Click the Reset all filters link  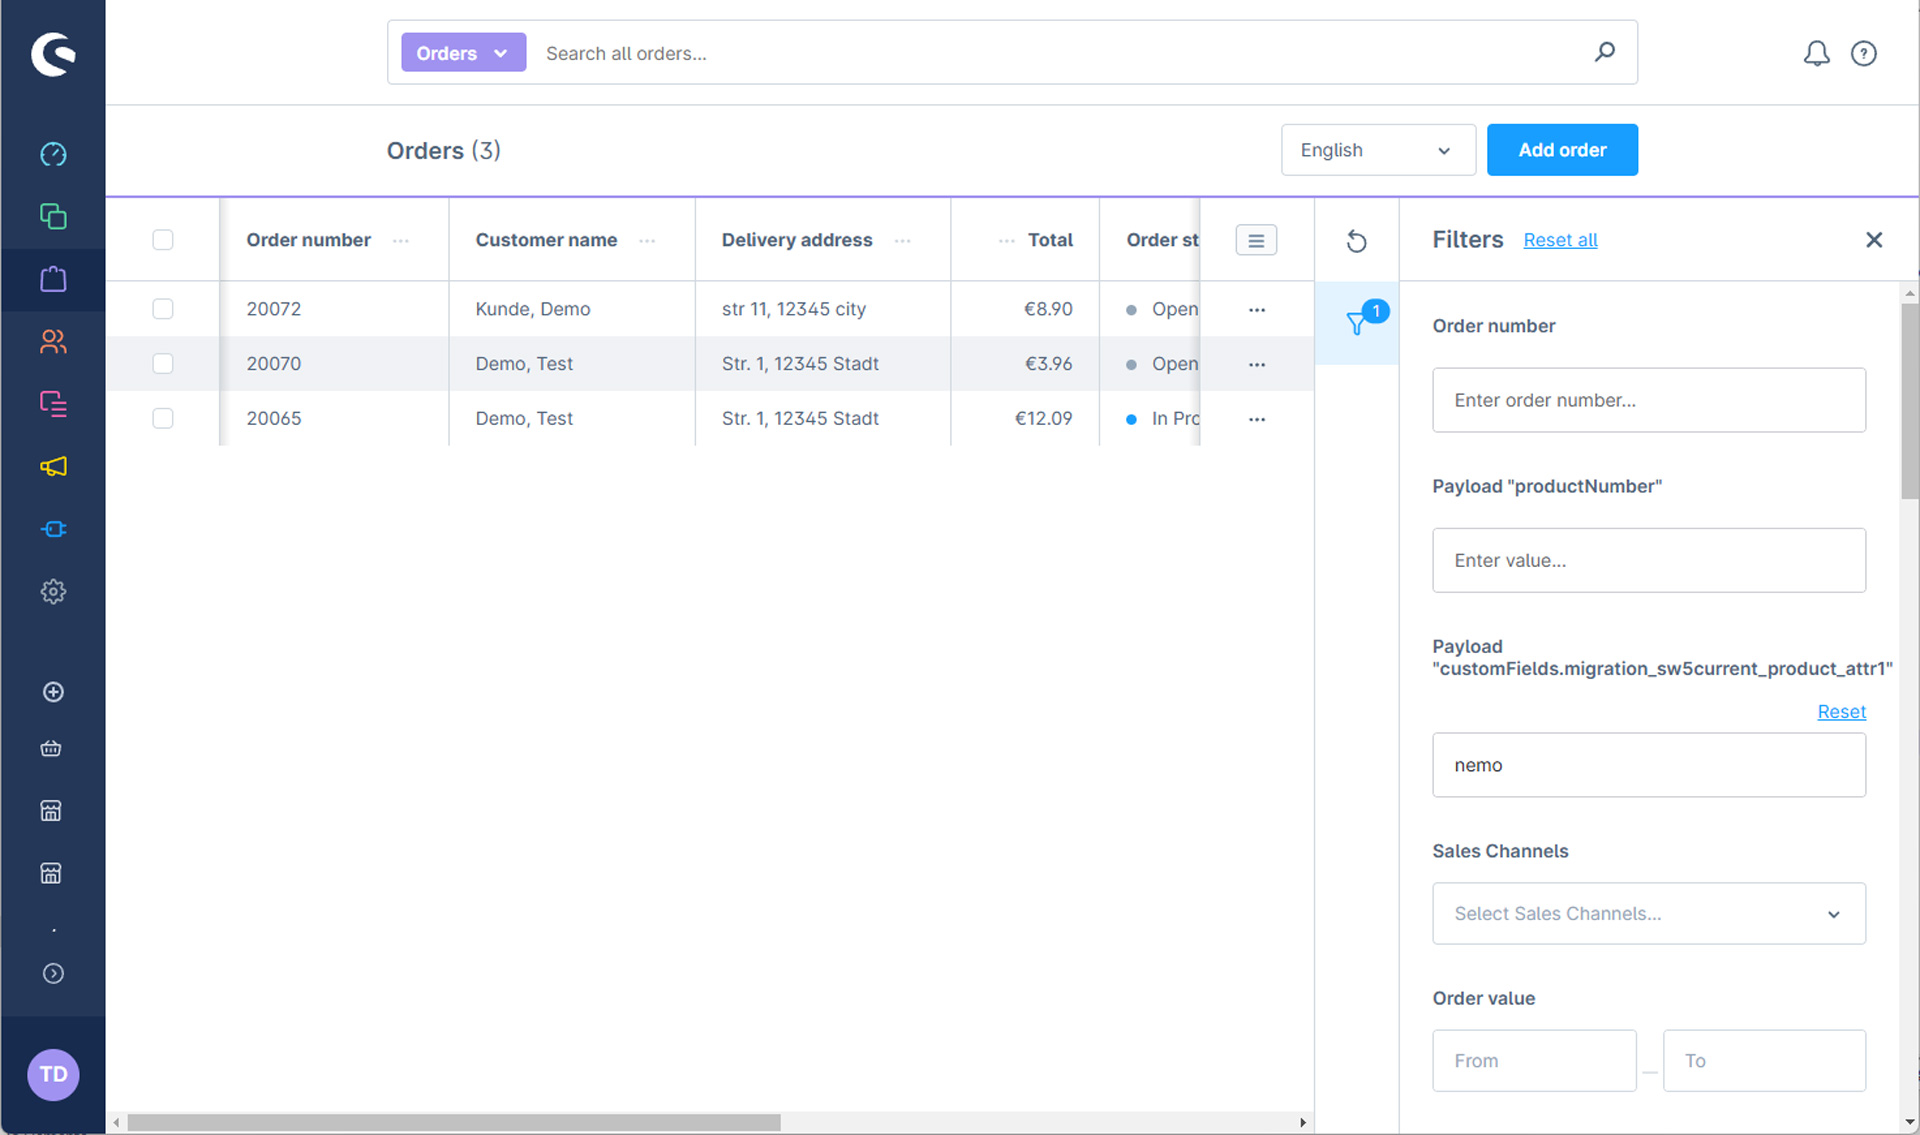point(1559,240)
